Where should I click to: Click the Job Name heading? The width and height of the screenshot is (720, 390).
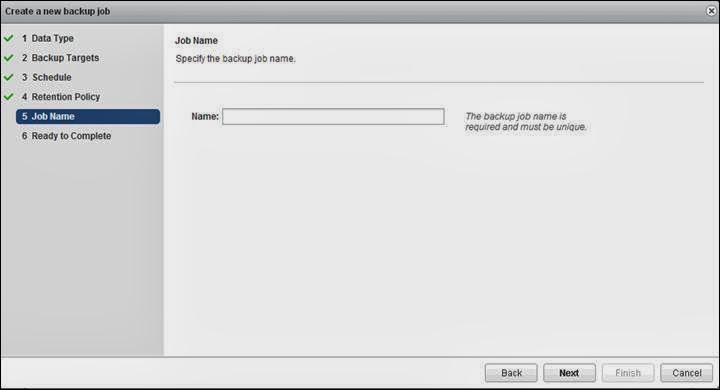point(196,40)
